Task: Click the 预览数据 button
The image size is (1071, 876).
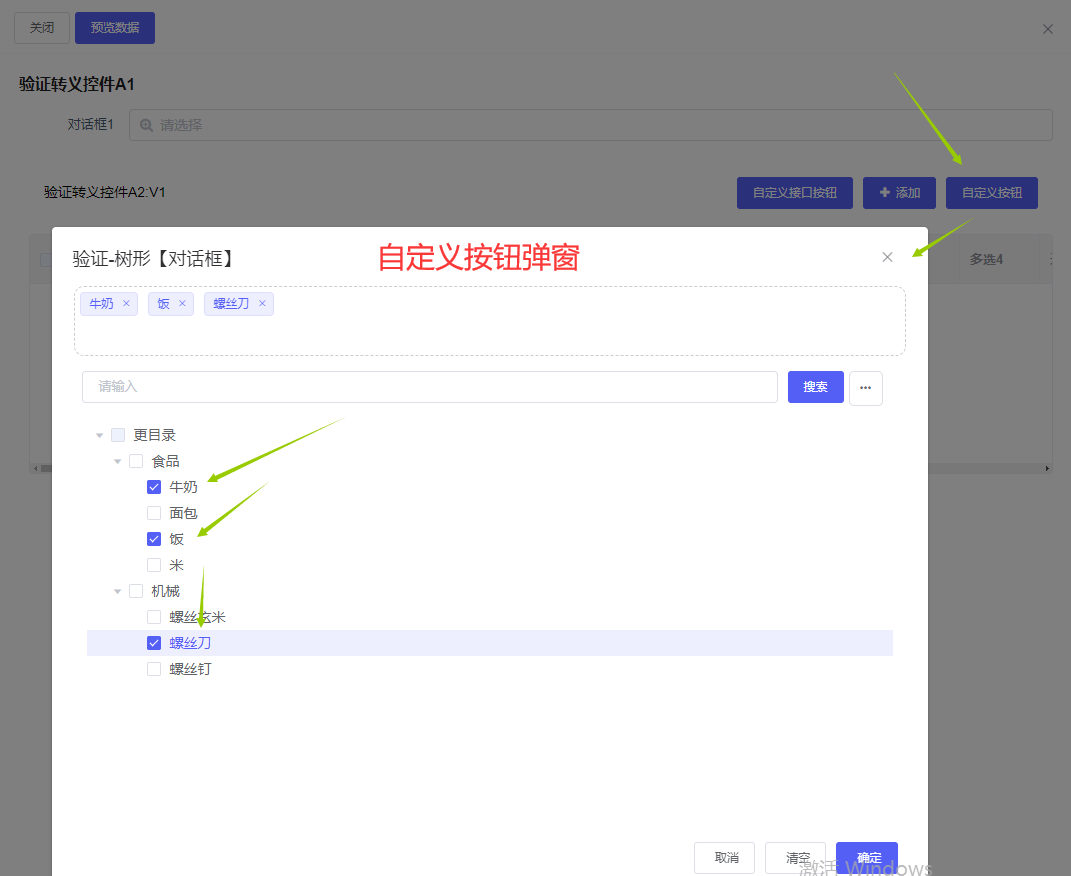Action: coord(115,28)
